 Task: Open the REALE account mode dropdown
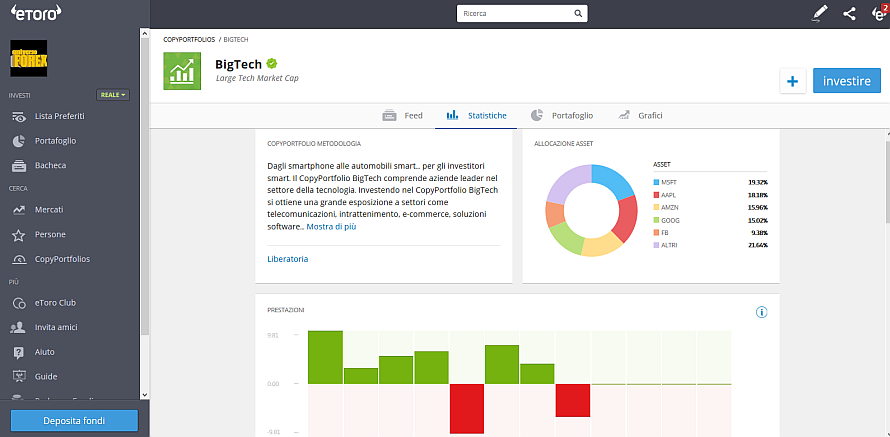click(113, 95)
